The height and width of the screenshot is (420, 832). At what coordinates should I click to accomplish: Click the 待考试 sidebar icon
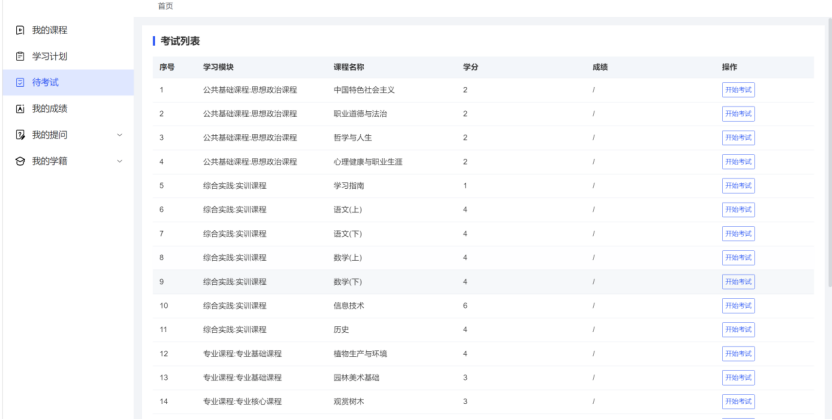pyautogui.click(x=20, y=83)
